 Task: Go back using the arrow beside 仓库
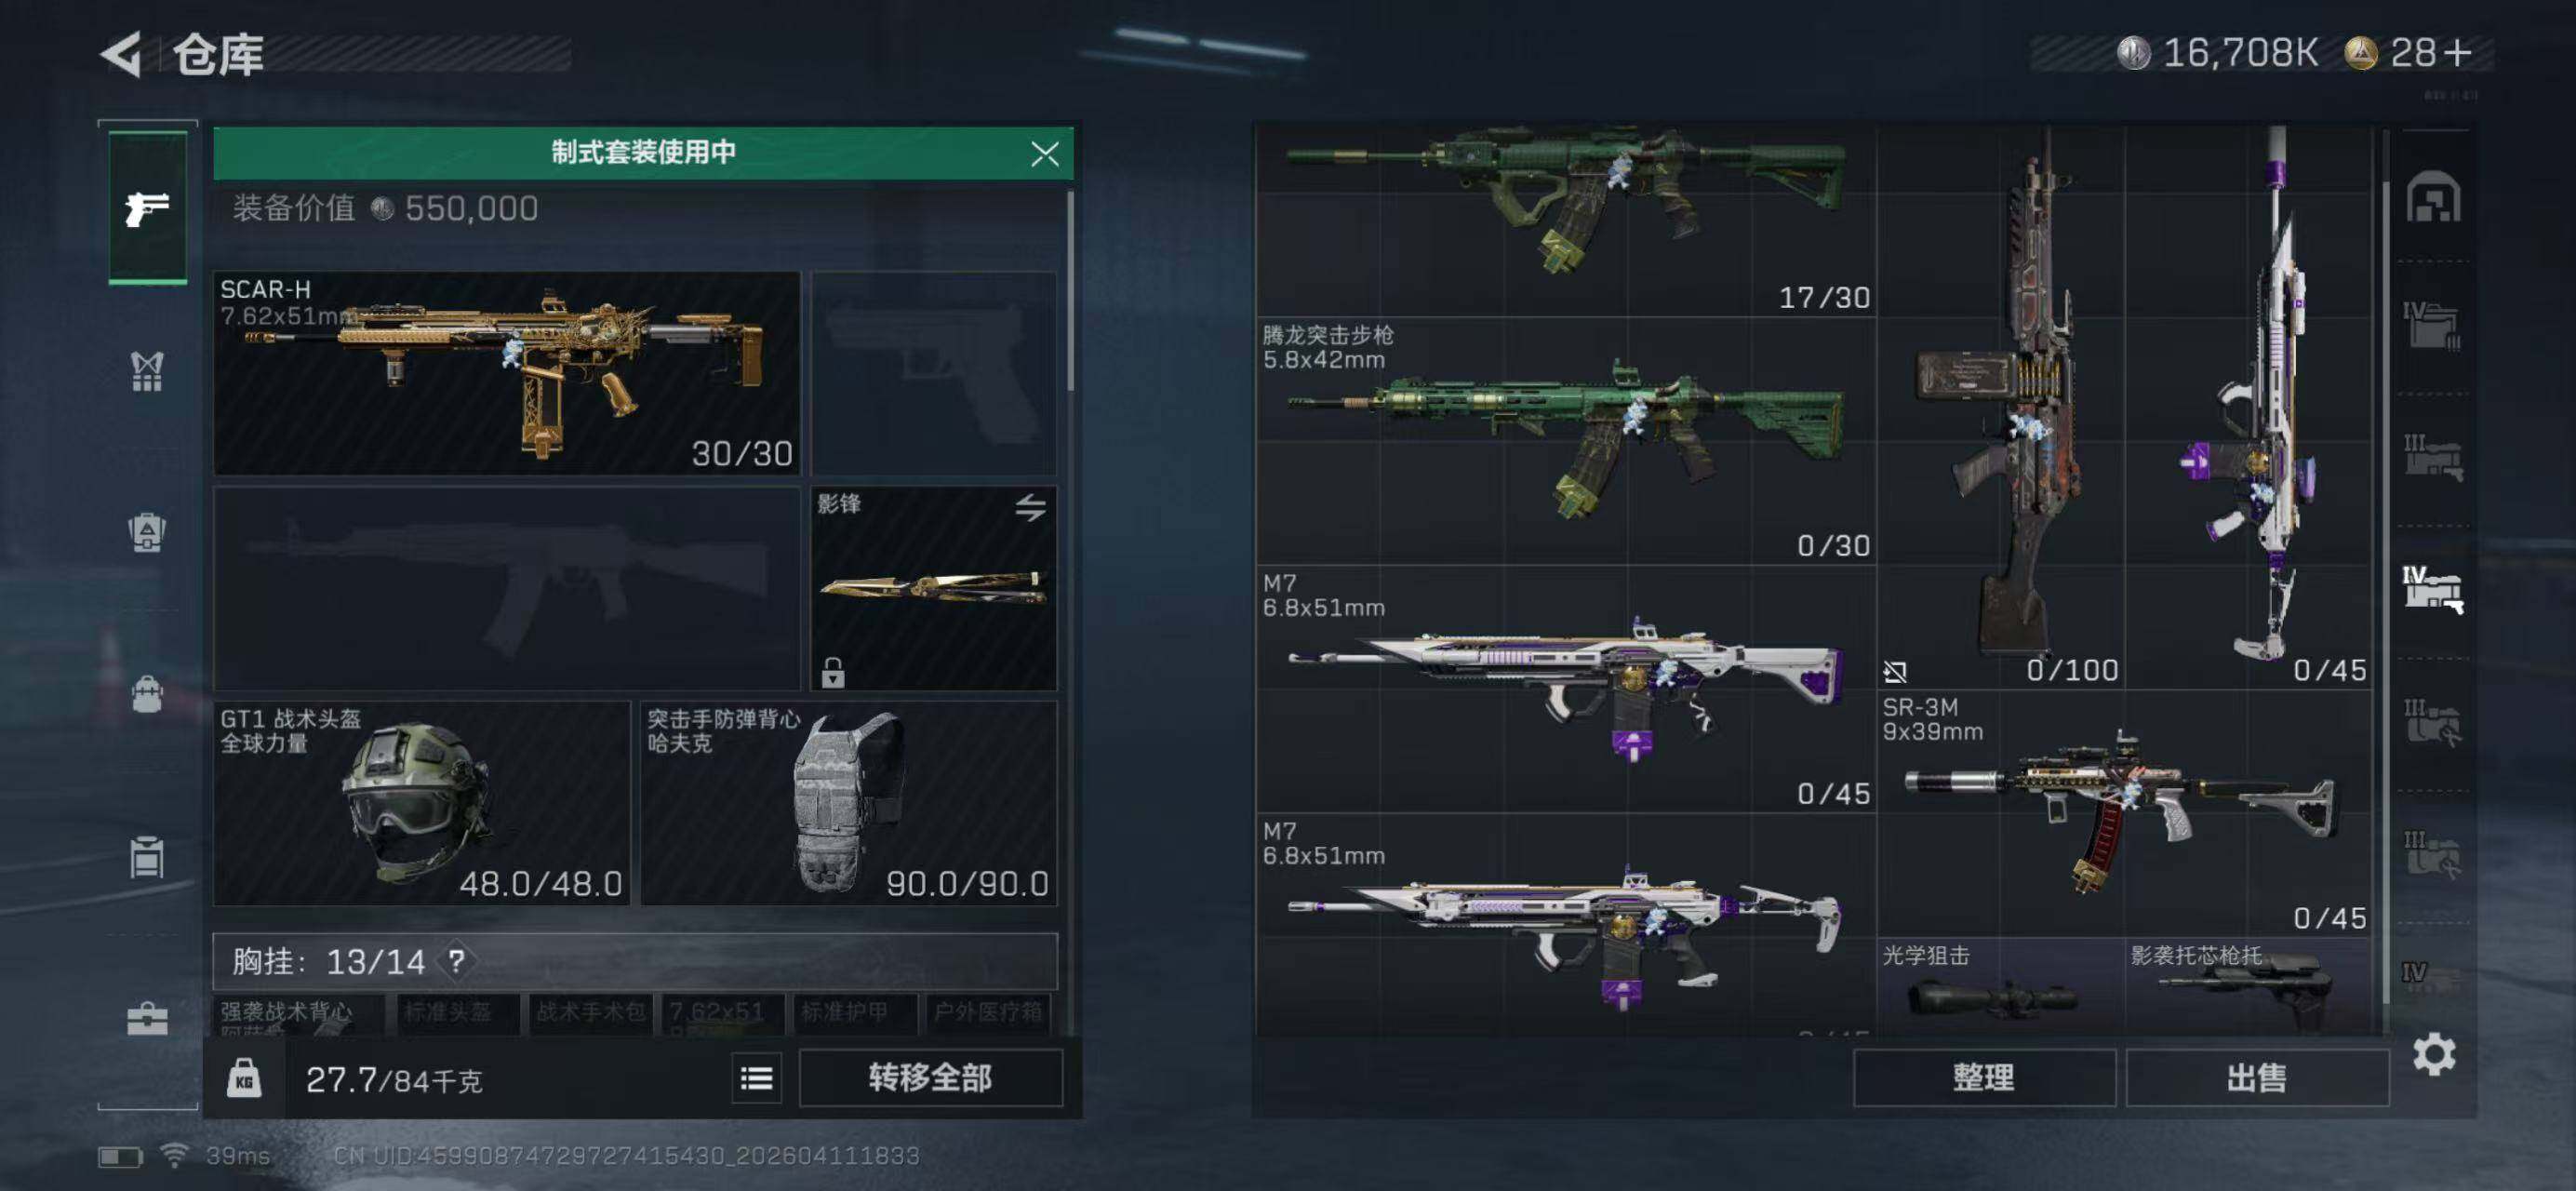coord(122,54)
